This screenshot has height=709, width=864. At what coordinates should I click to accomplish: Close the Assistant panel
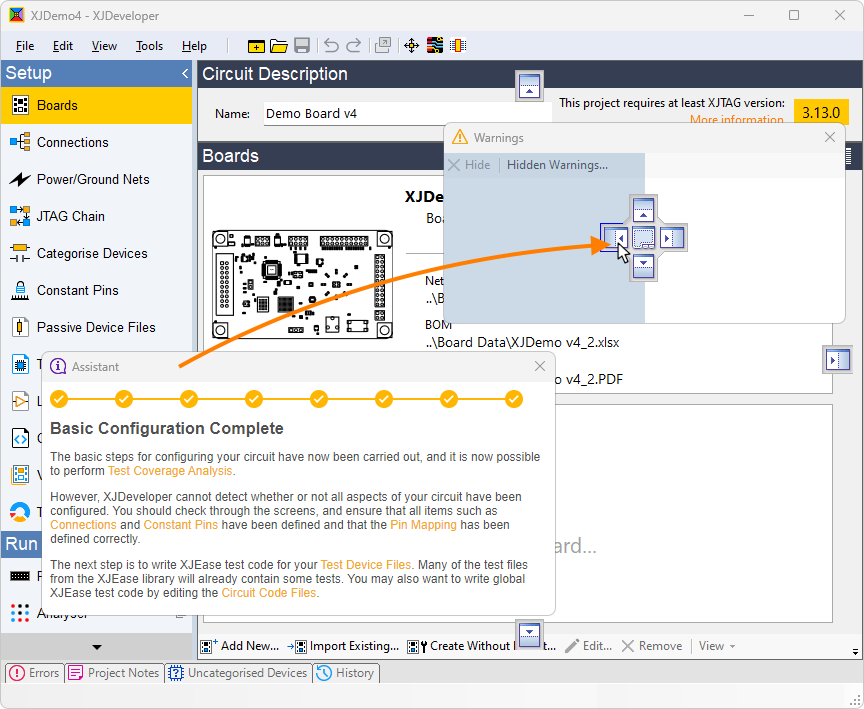pos(540,367)
